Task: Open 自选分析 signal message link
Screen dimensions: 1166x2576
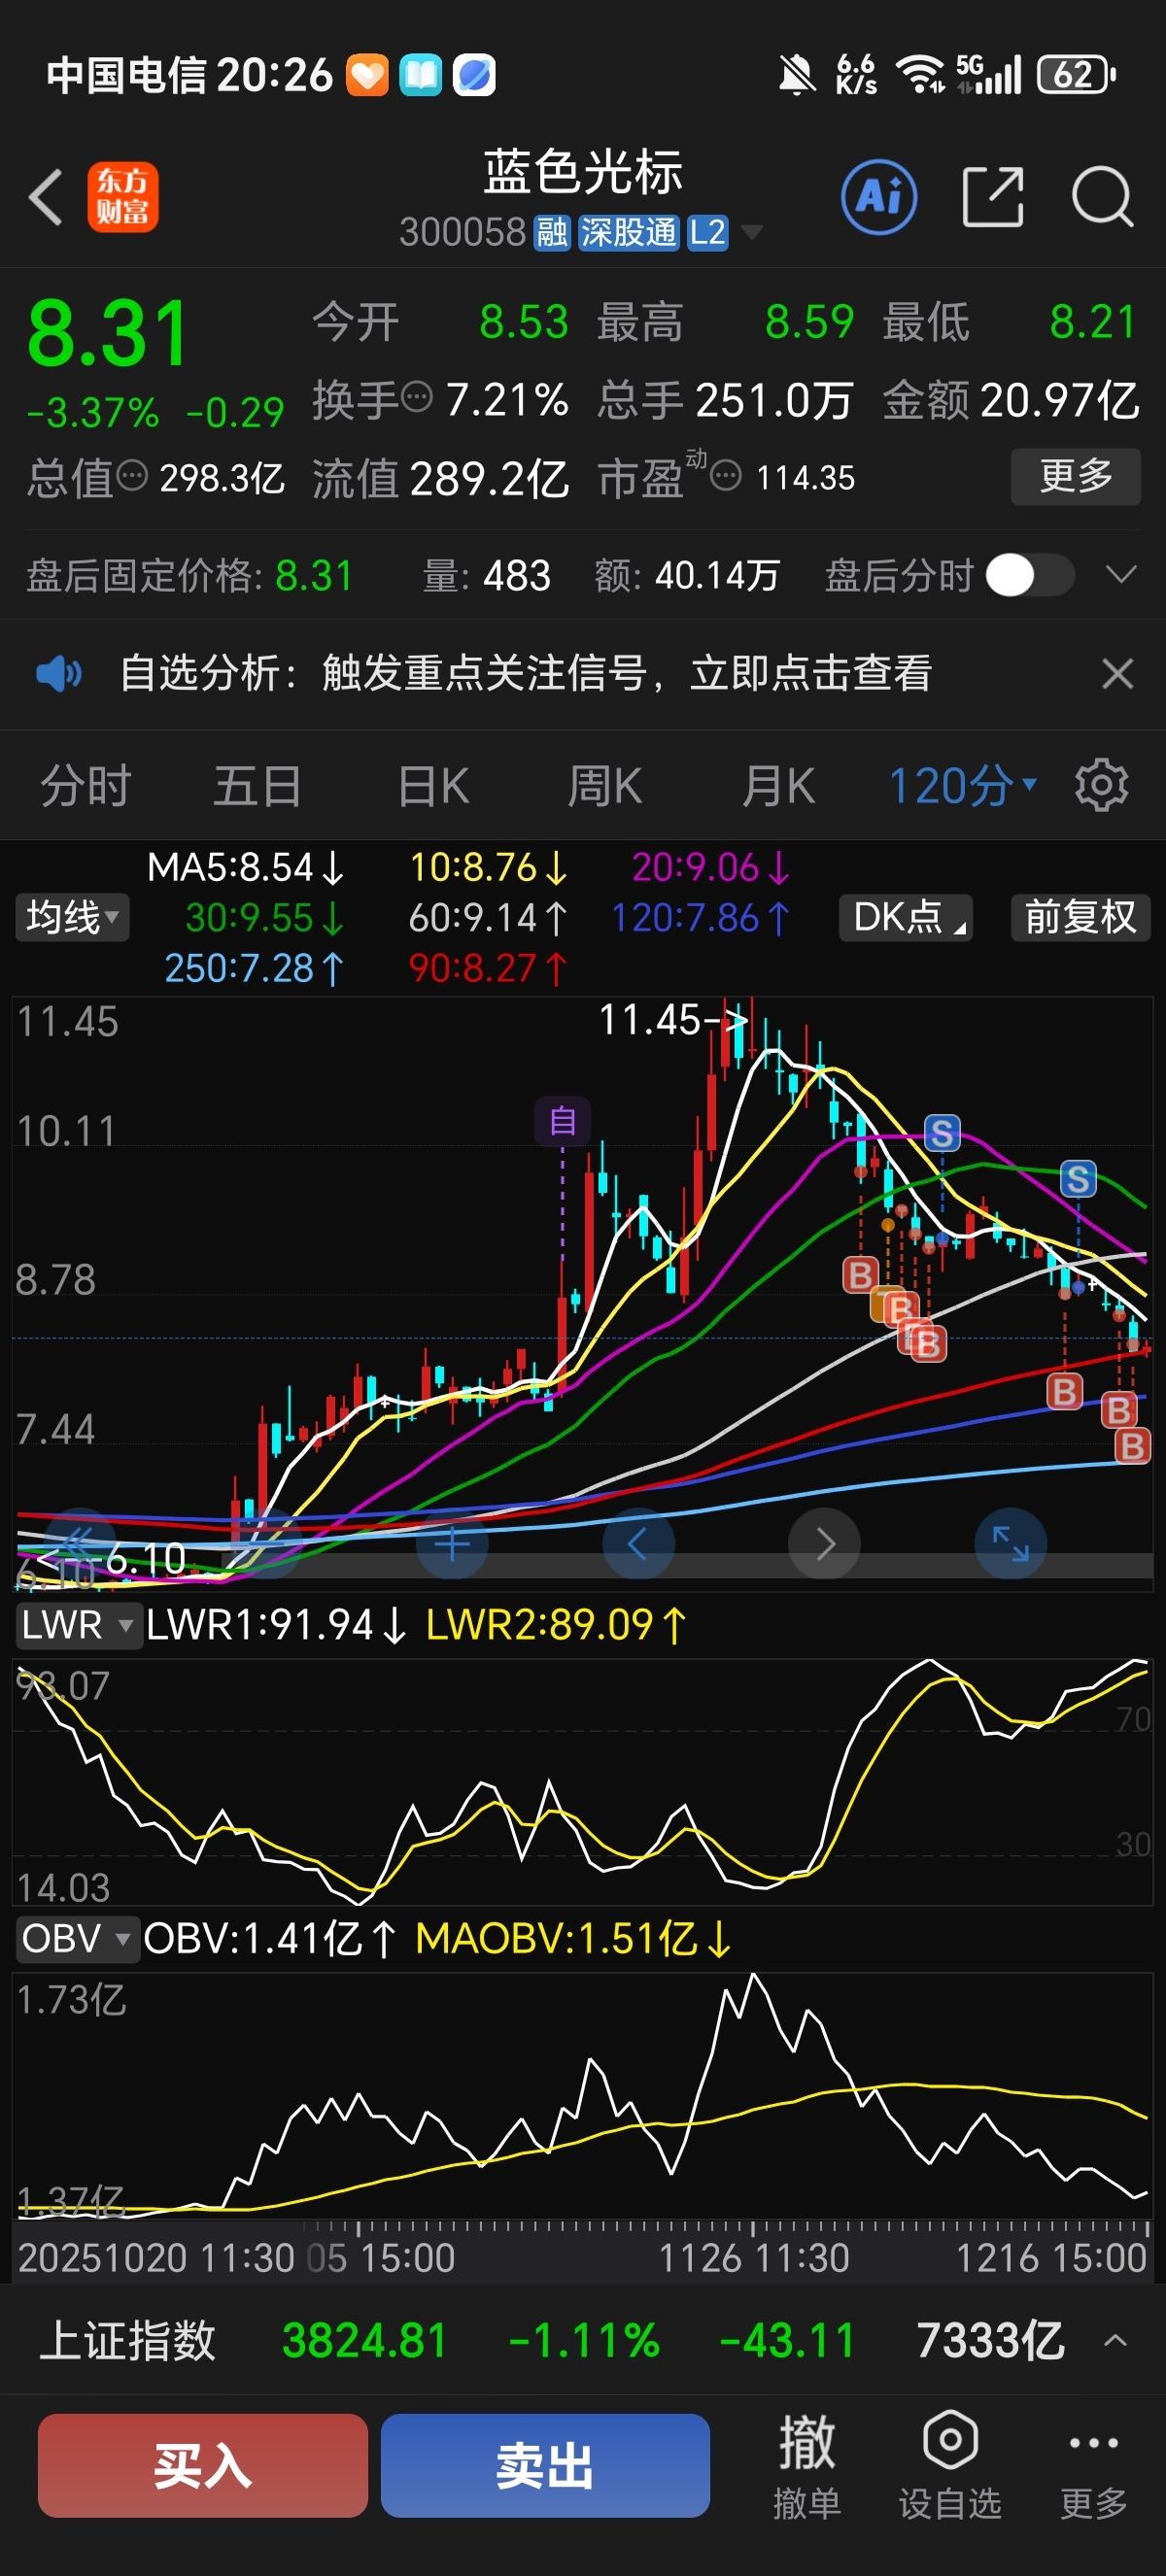Action: 526,674
